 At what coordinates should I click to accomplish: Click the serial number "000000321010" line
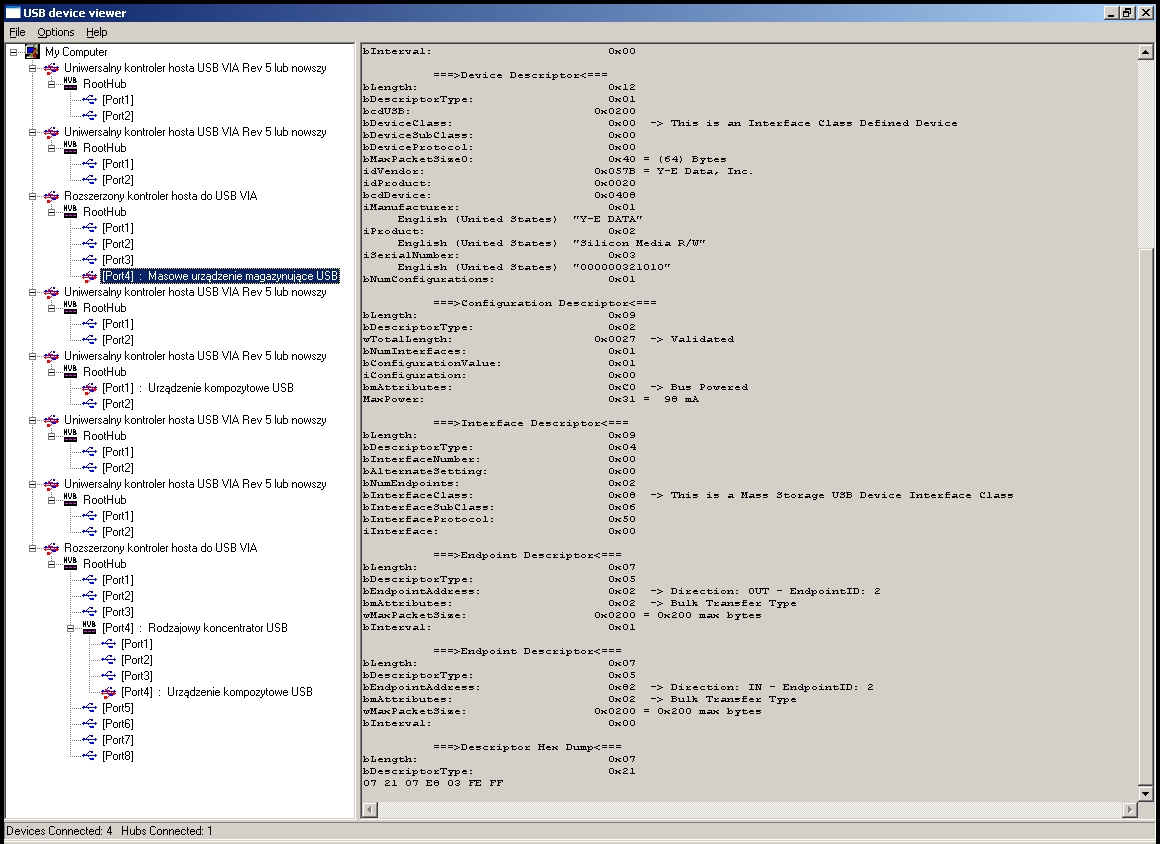pyautogui.click(x=533, y=267)
